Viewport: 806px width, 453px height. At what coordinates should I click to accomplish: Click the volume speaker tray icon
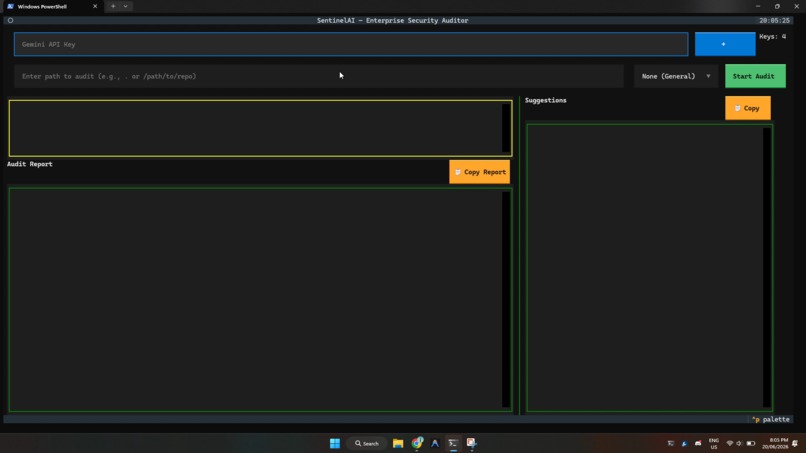[739, 443]
